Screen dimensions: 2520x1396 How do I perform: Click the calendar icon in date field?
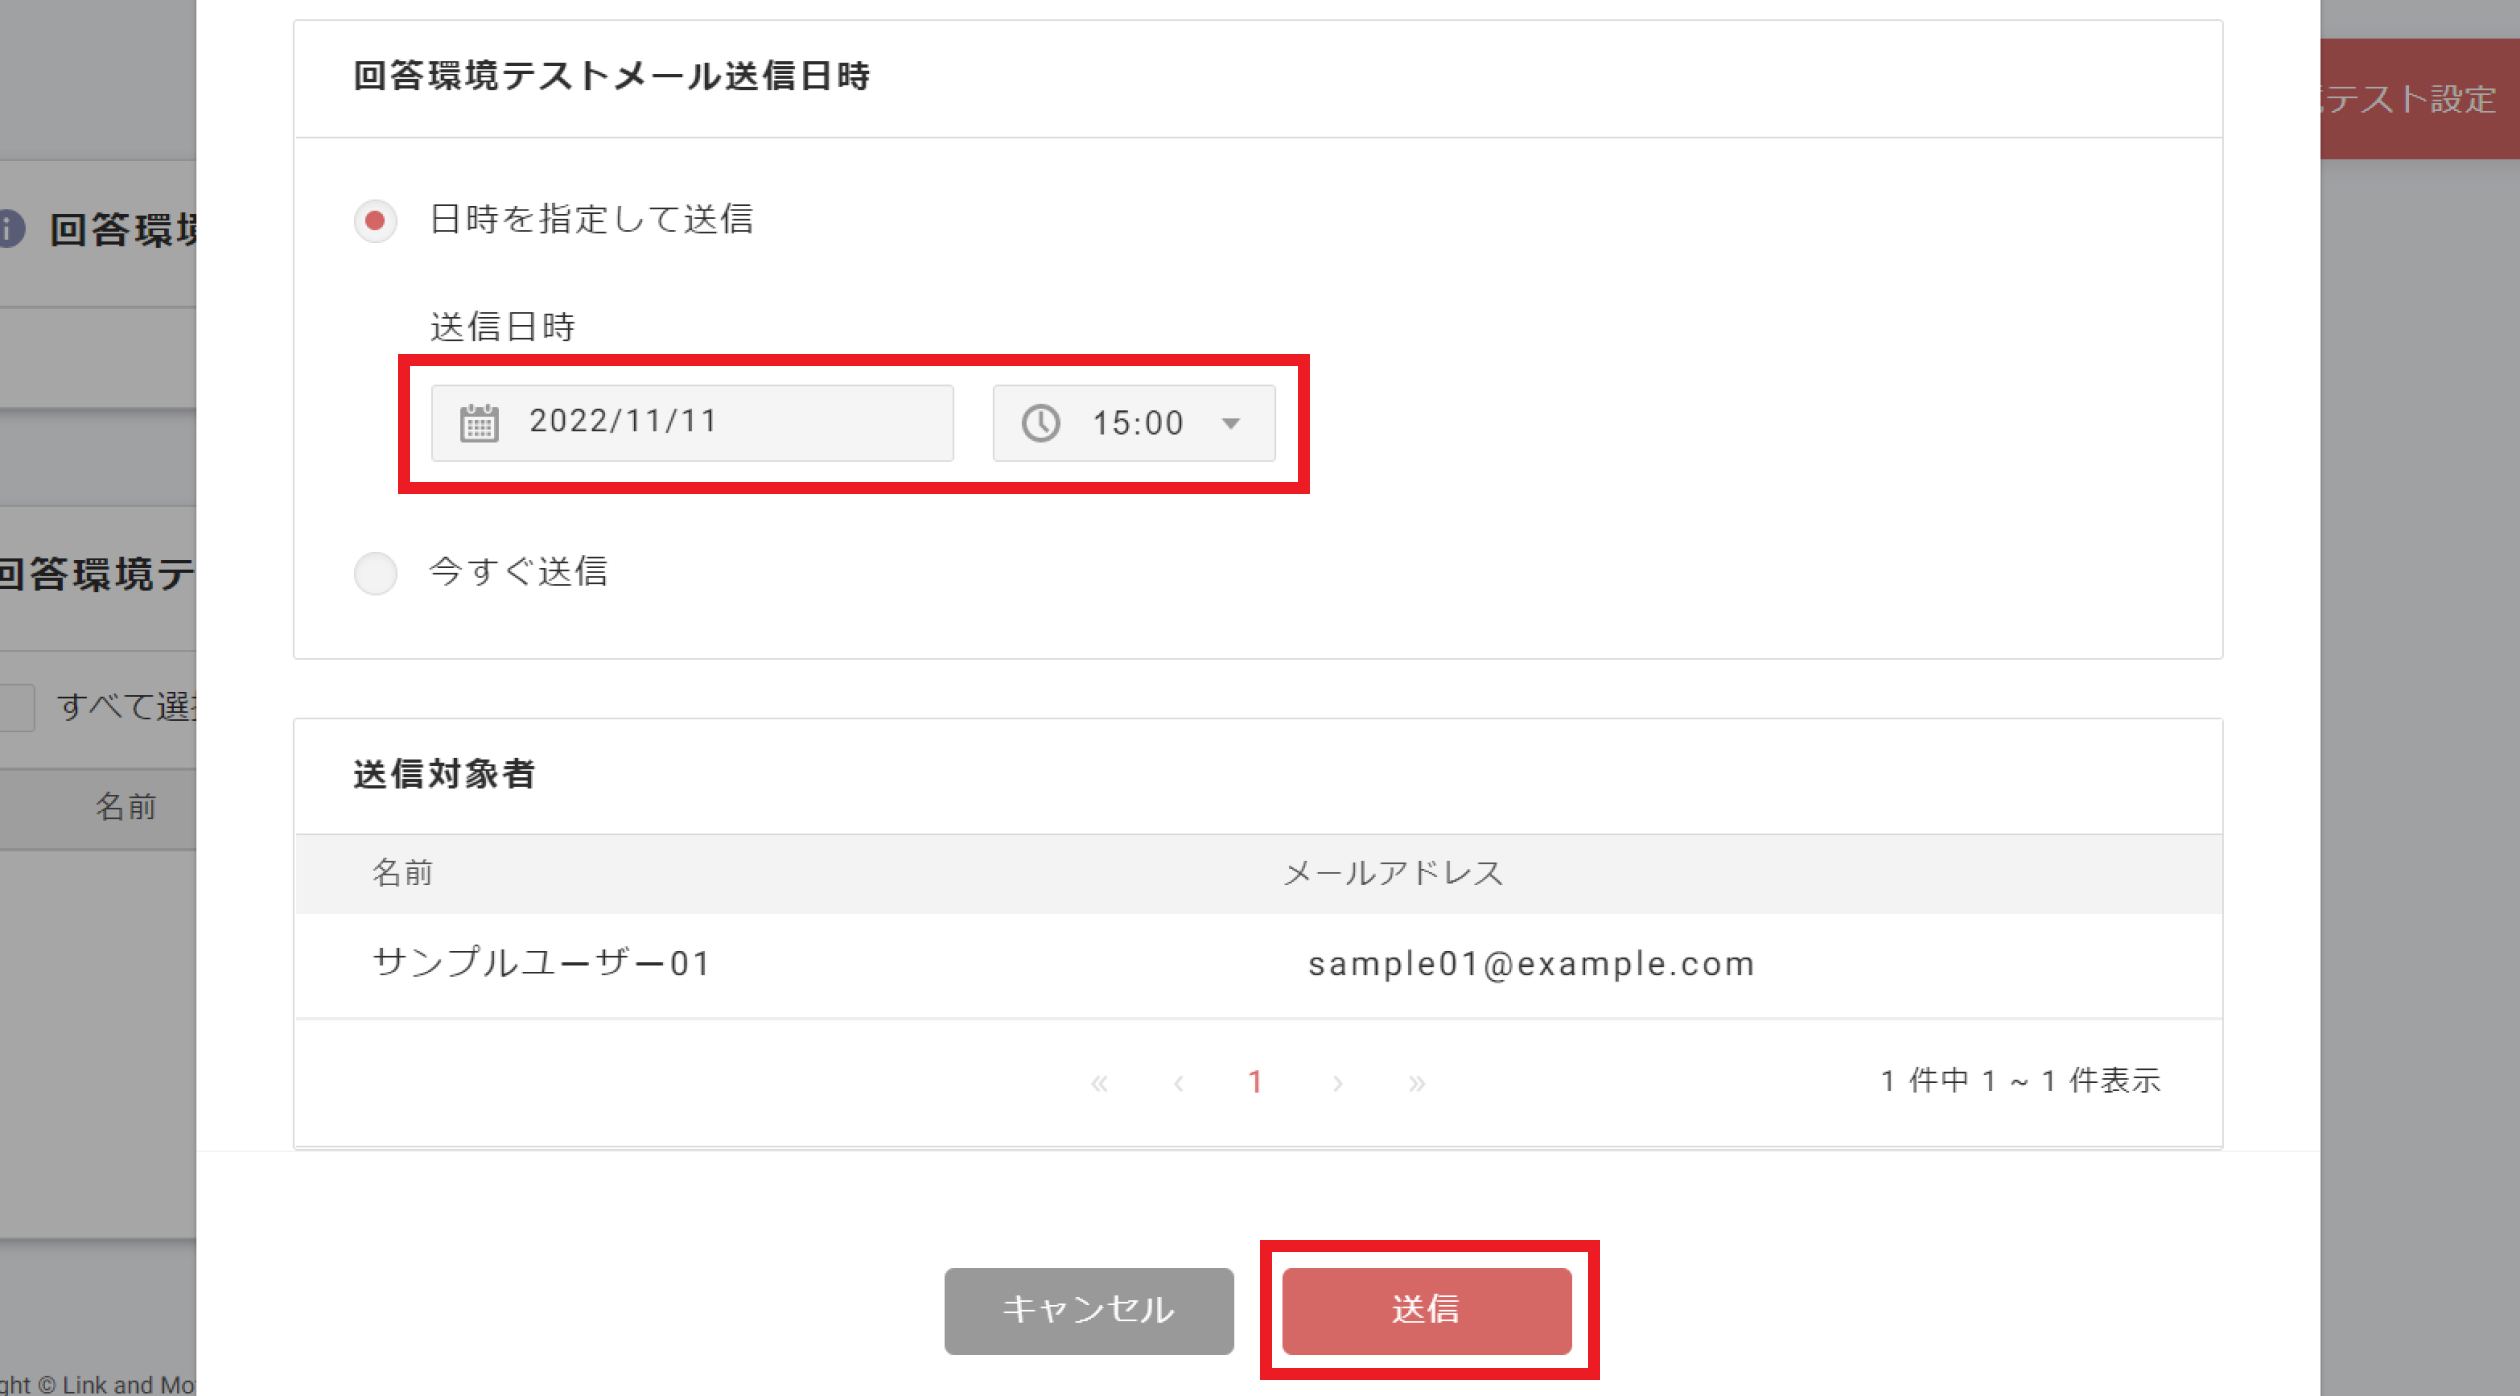tap(479, 423)
